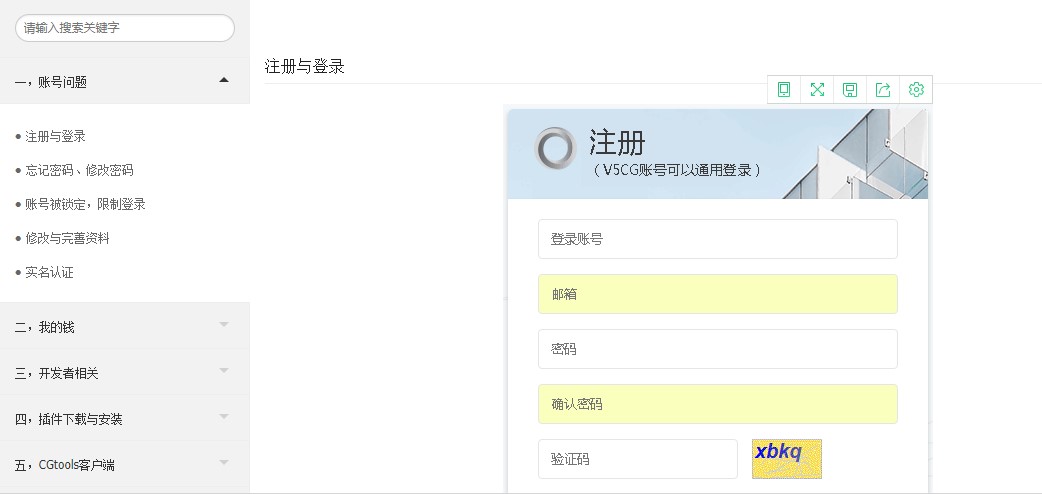Focus the 验证码 captcha input
This screenshot has height=494, width=1042.
coord(637,459)
